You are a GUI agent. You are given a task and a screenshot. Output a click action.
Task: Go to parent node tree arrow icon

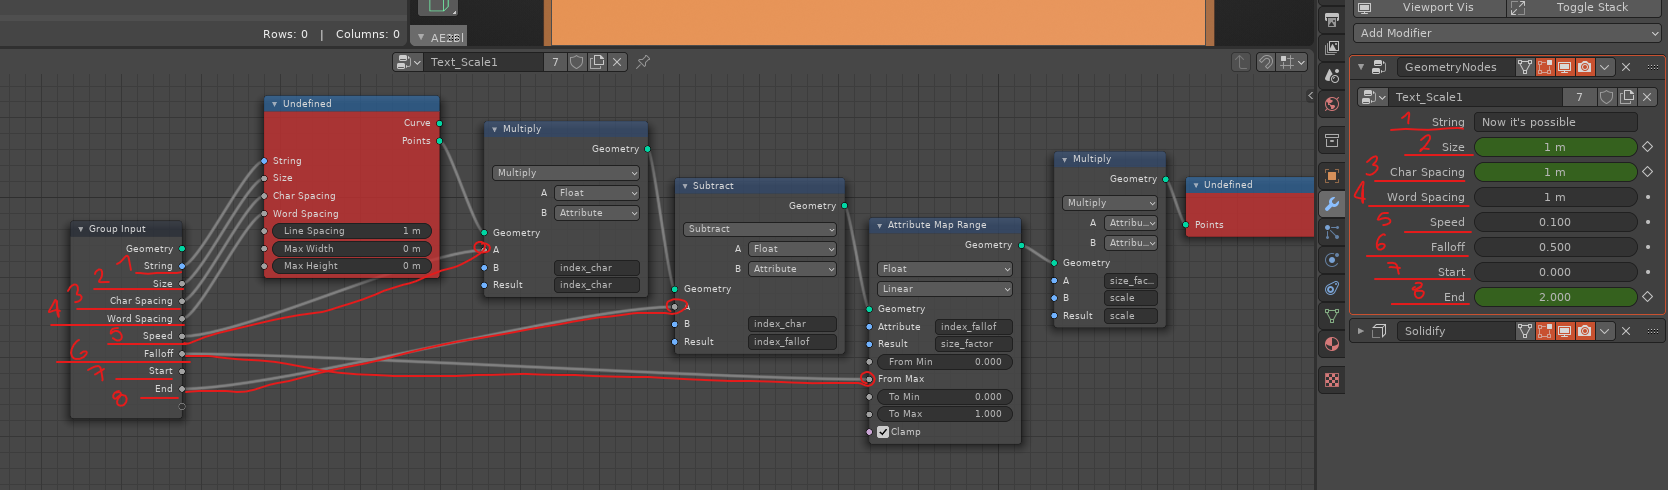[x=1240, y=62]
